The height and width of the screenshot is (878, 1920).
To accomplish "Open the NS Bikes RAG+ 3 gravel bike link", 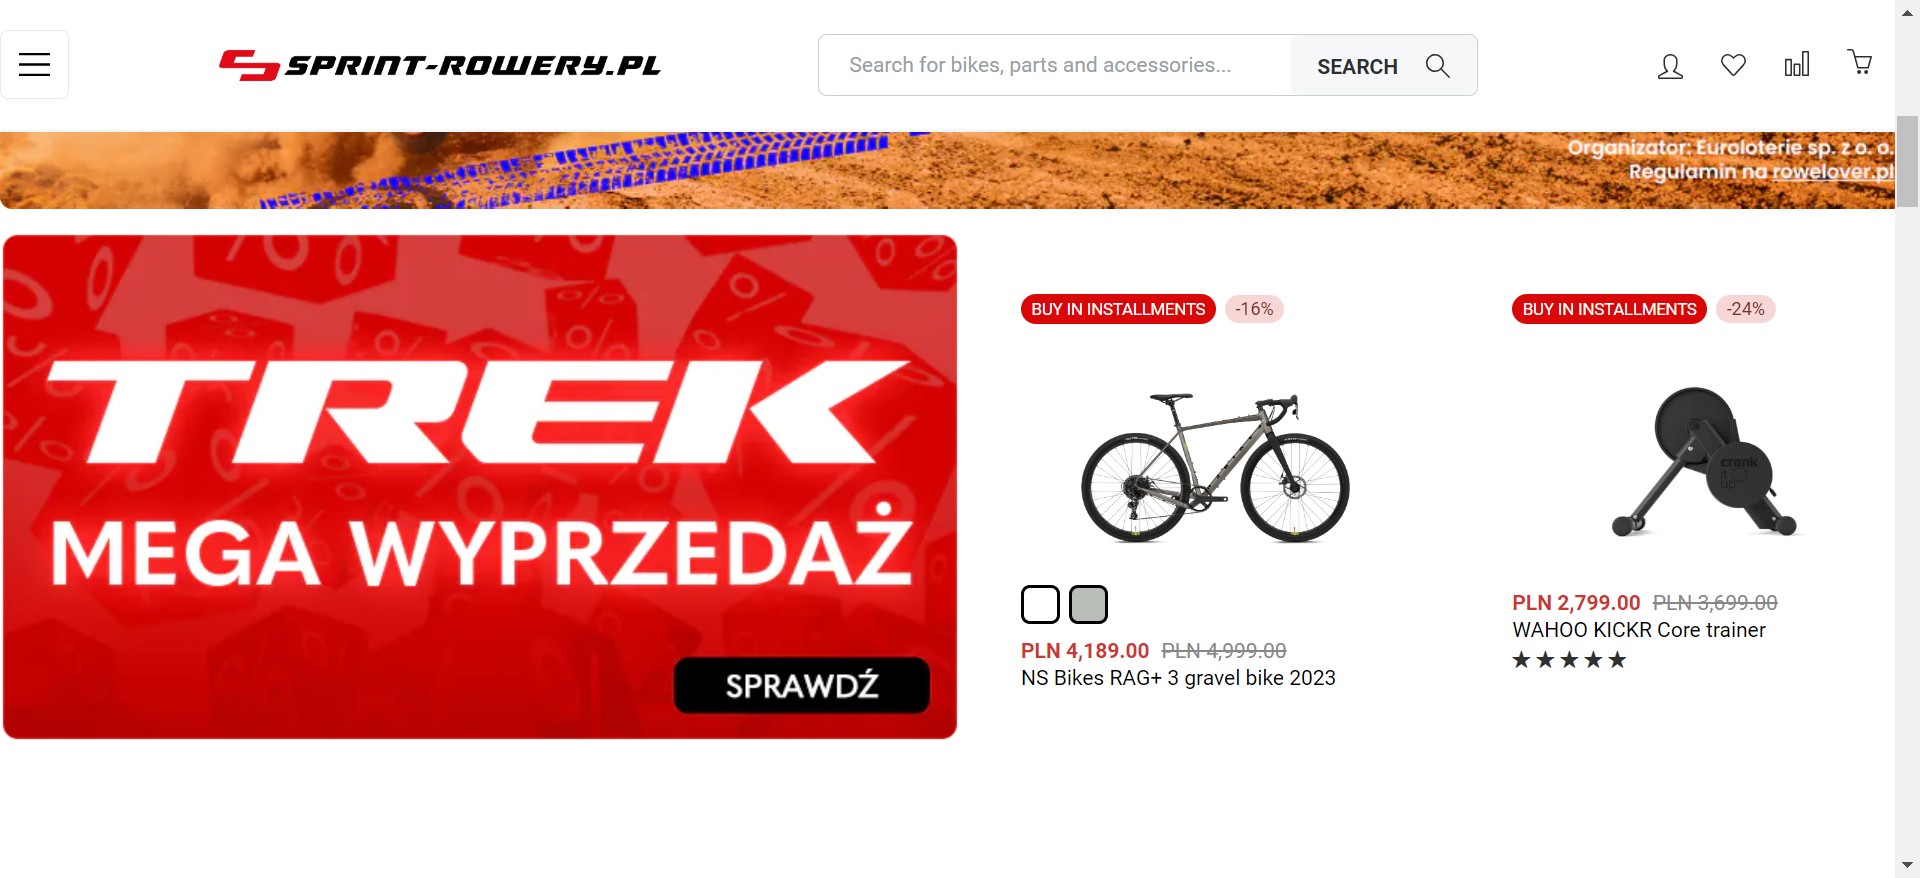I will pos(1178,678).
